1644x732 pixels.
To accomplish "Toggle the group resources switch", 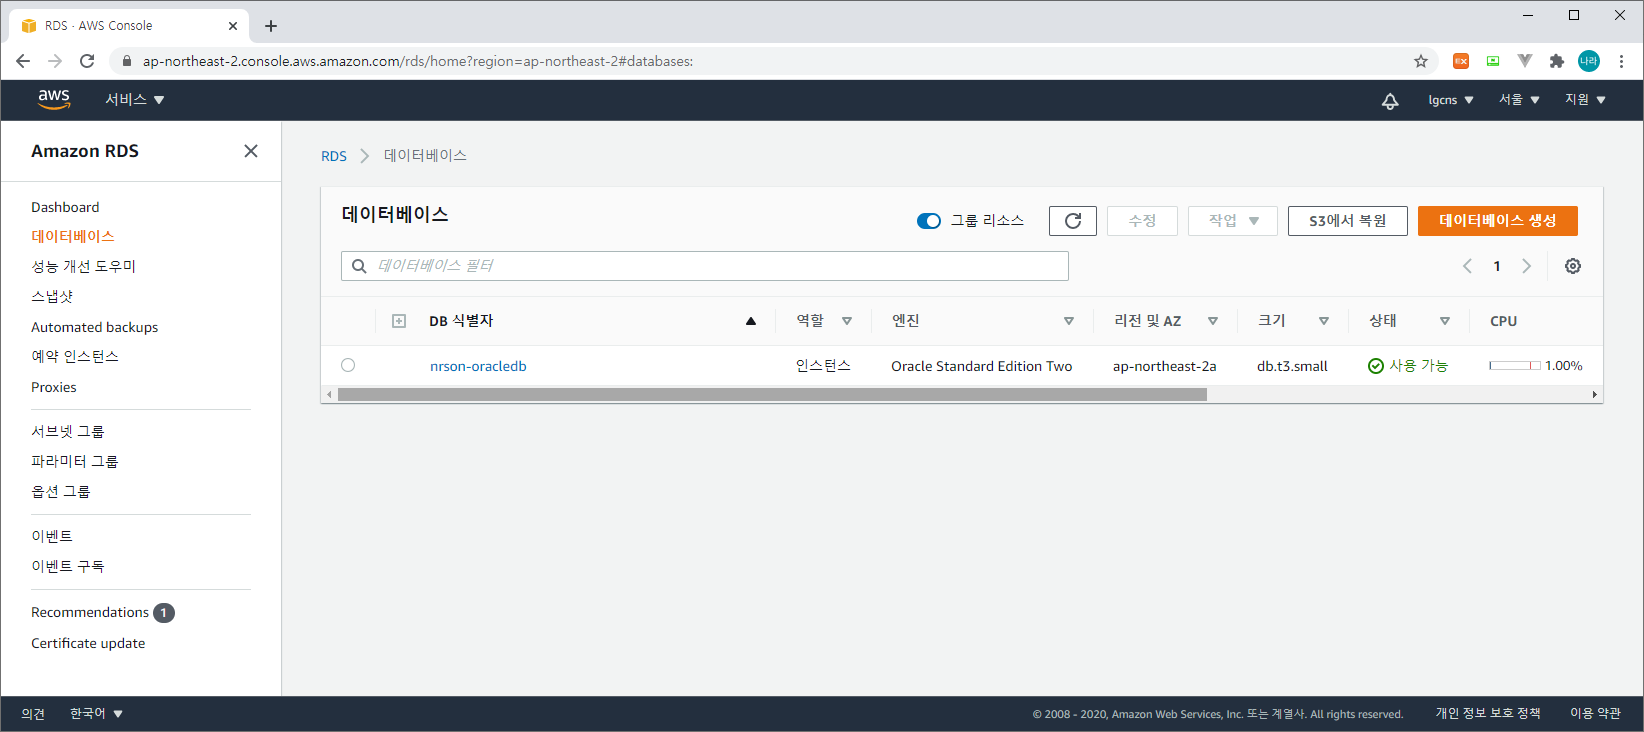I will [929, 221].
